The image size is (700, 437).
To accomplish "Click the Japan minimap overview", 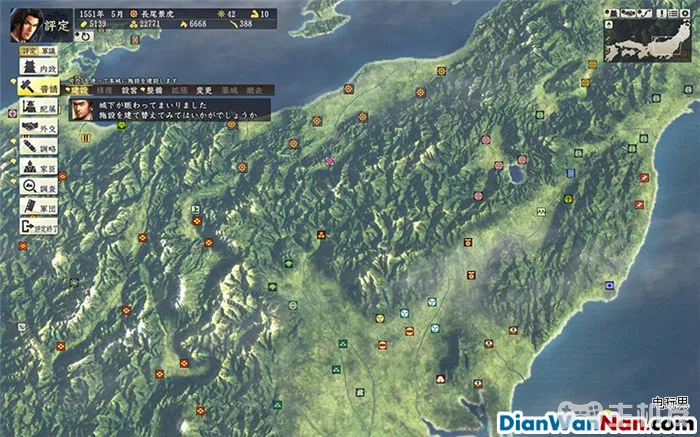I will point(647,40).
